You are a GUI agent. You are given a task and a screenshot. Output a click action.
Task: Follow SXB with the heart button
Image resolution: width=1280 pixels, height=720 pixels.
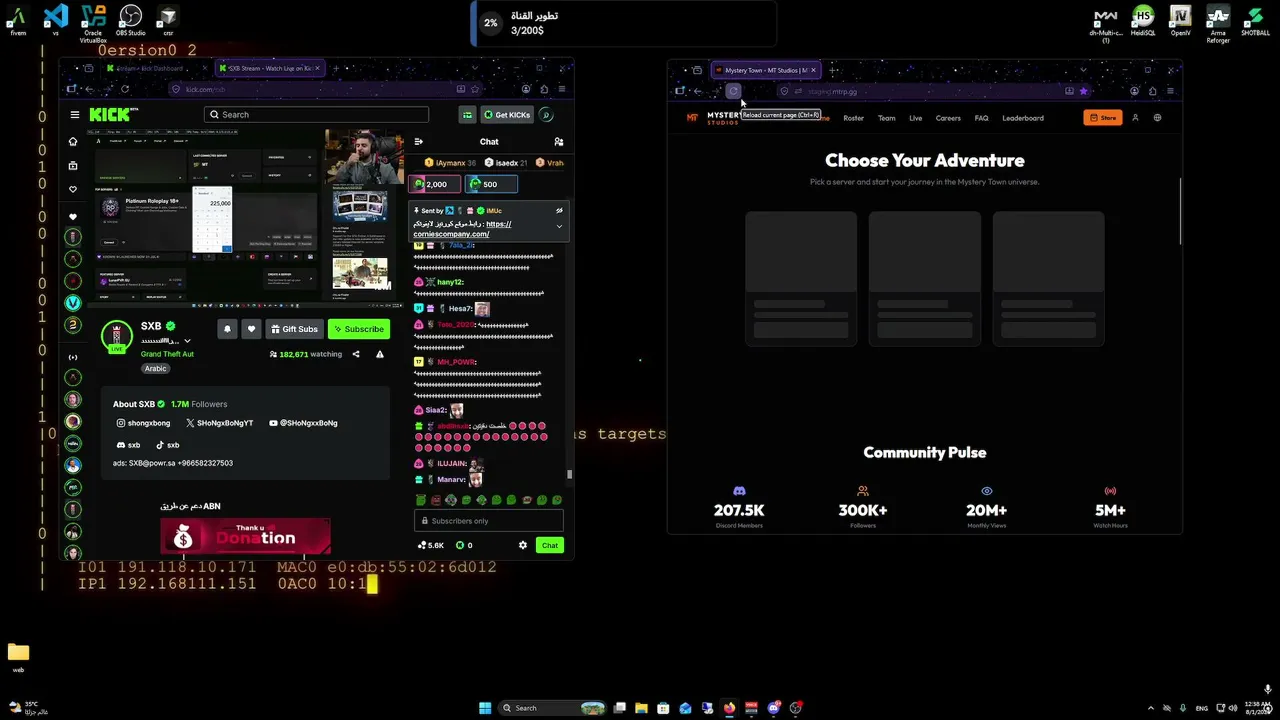[x=251, y=329]
